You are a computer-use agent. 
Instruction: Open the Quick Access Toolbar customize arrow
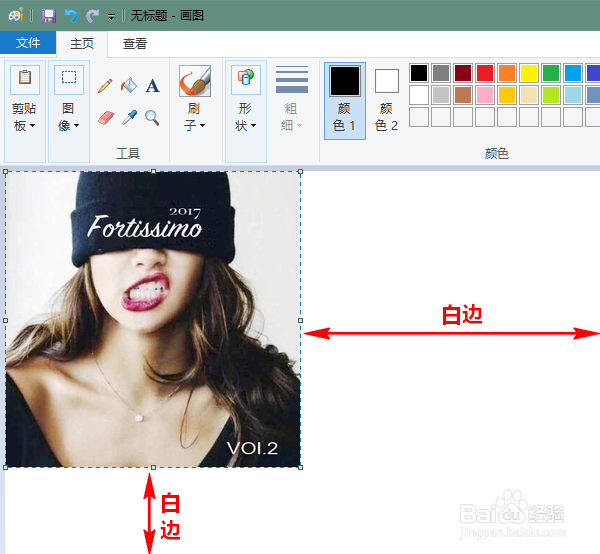[111, 17]
